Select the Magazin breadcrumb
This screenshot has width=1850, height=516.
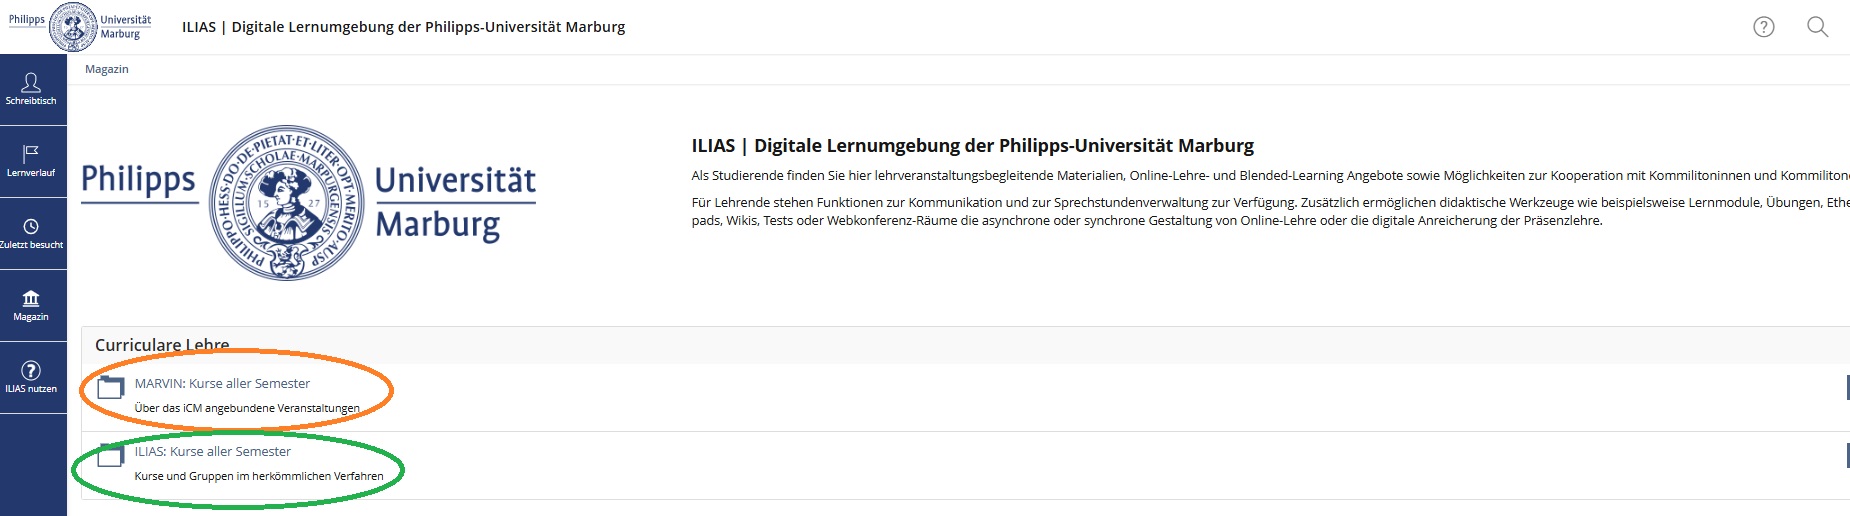tap(107, 69)
